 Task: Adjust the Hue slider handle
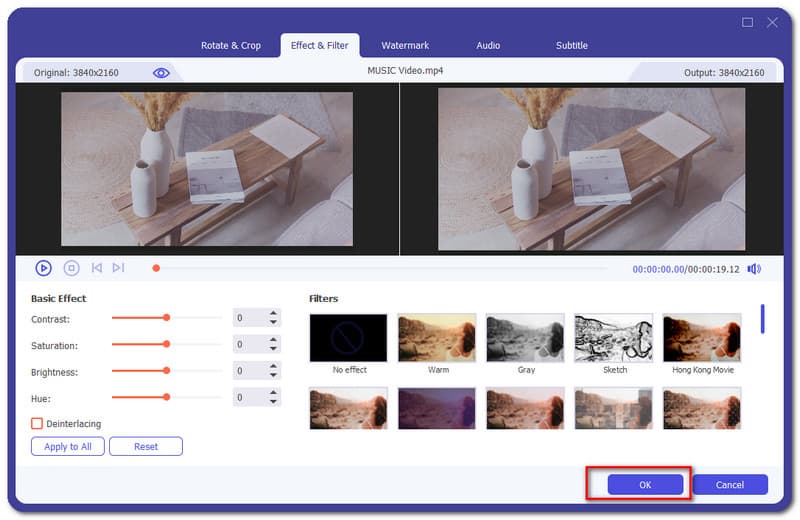(x=166, y=397)
